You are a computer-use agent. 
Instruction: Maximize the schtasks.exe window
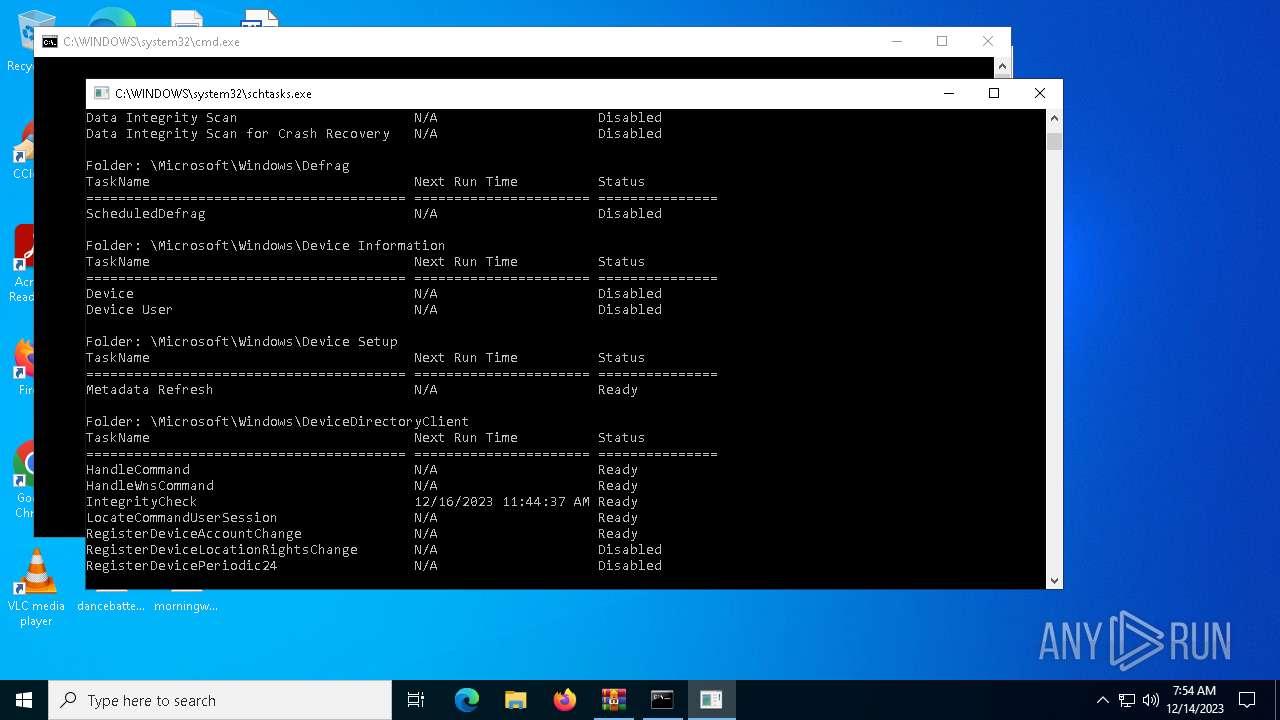(994, 93)
